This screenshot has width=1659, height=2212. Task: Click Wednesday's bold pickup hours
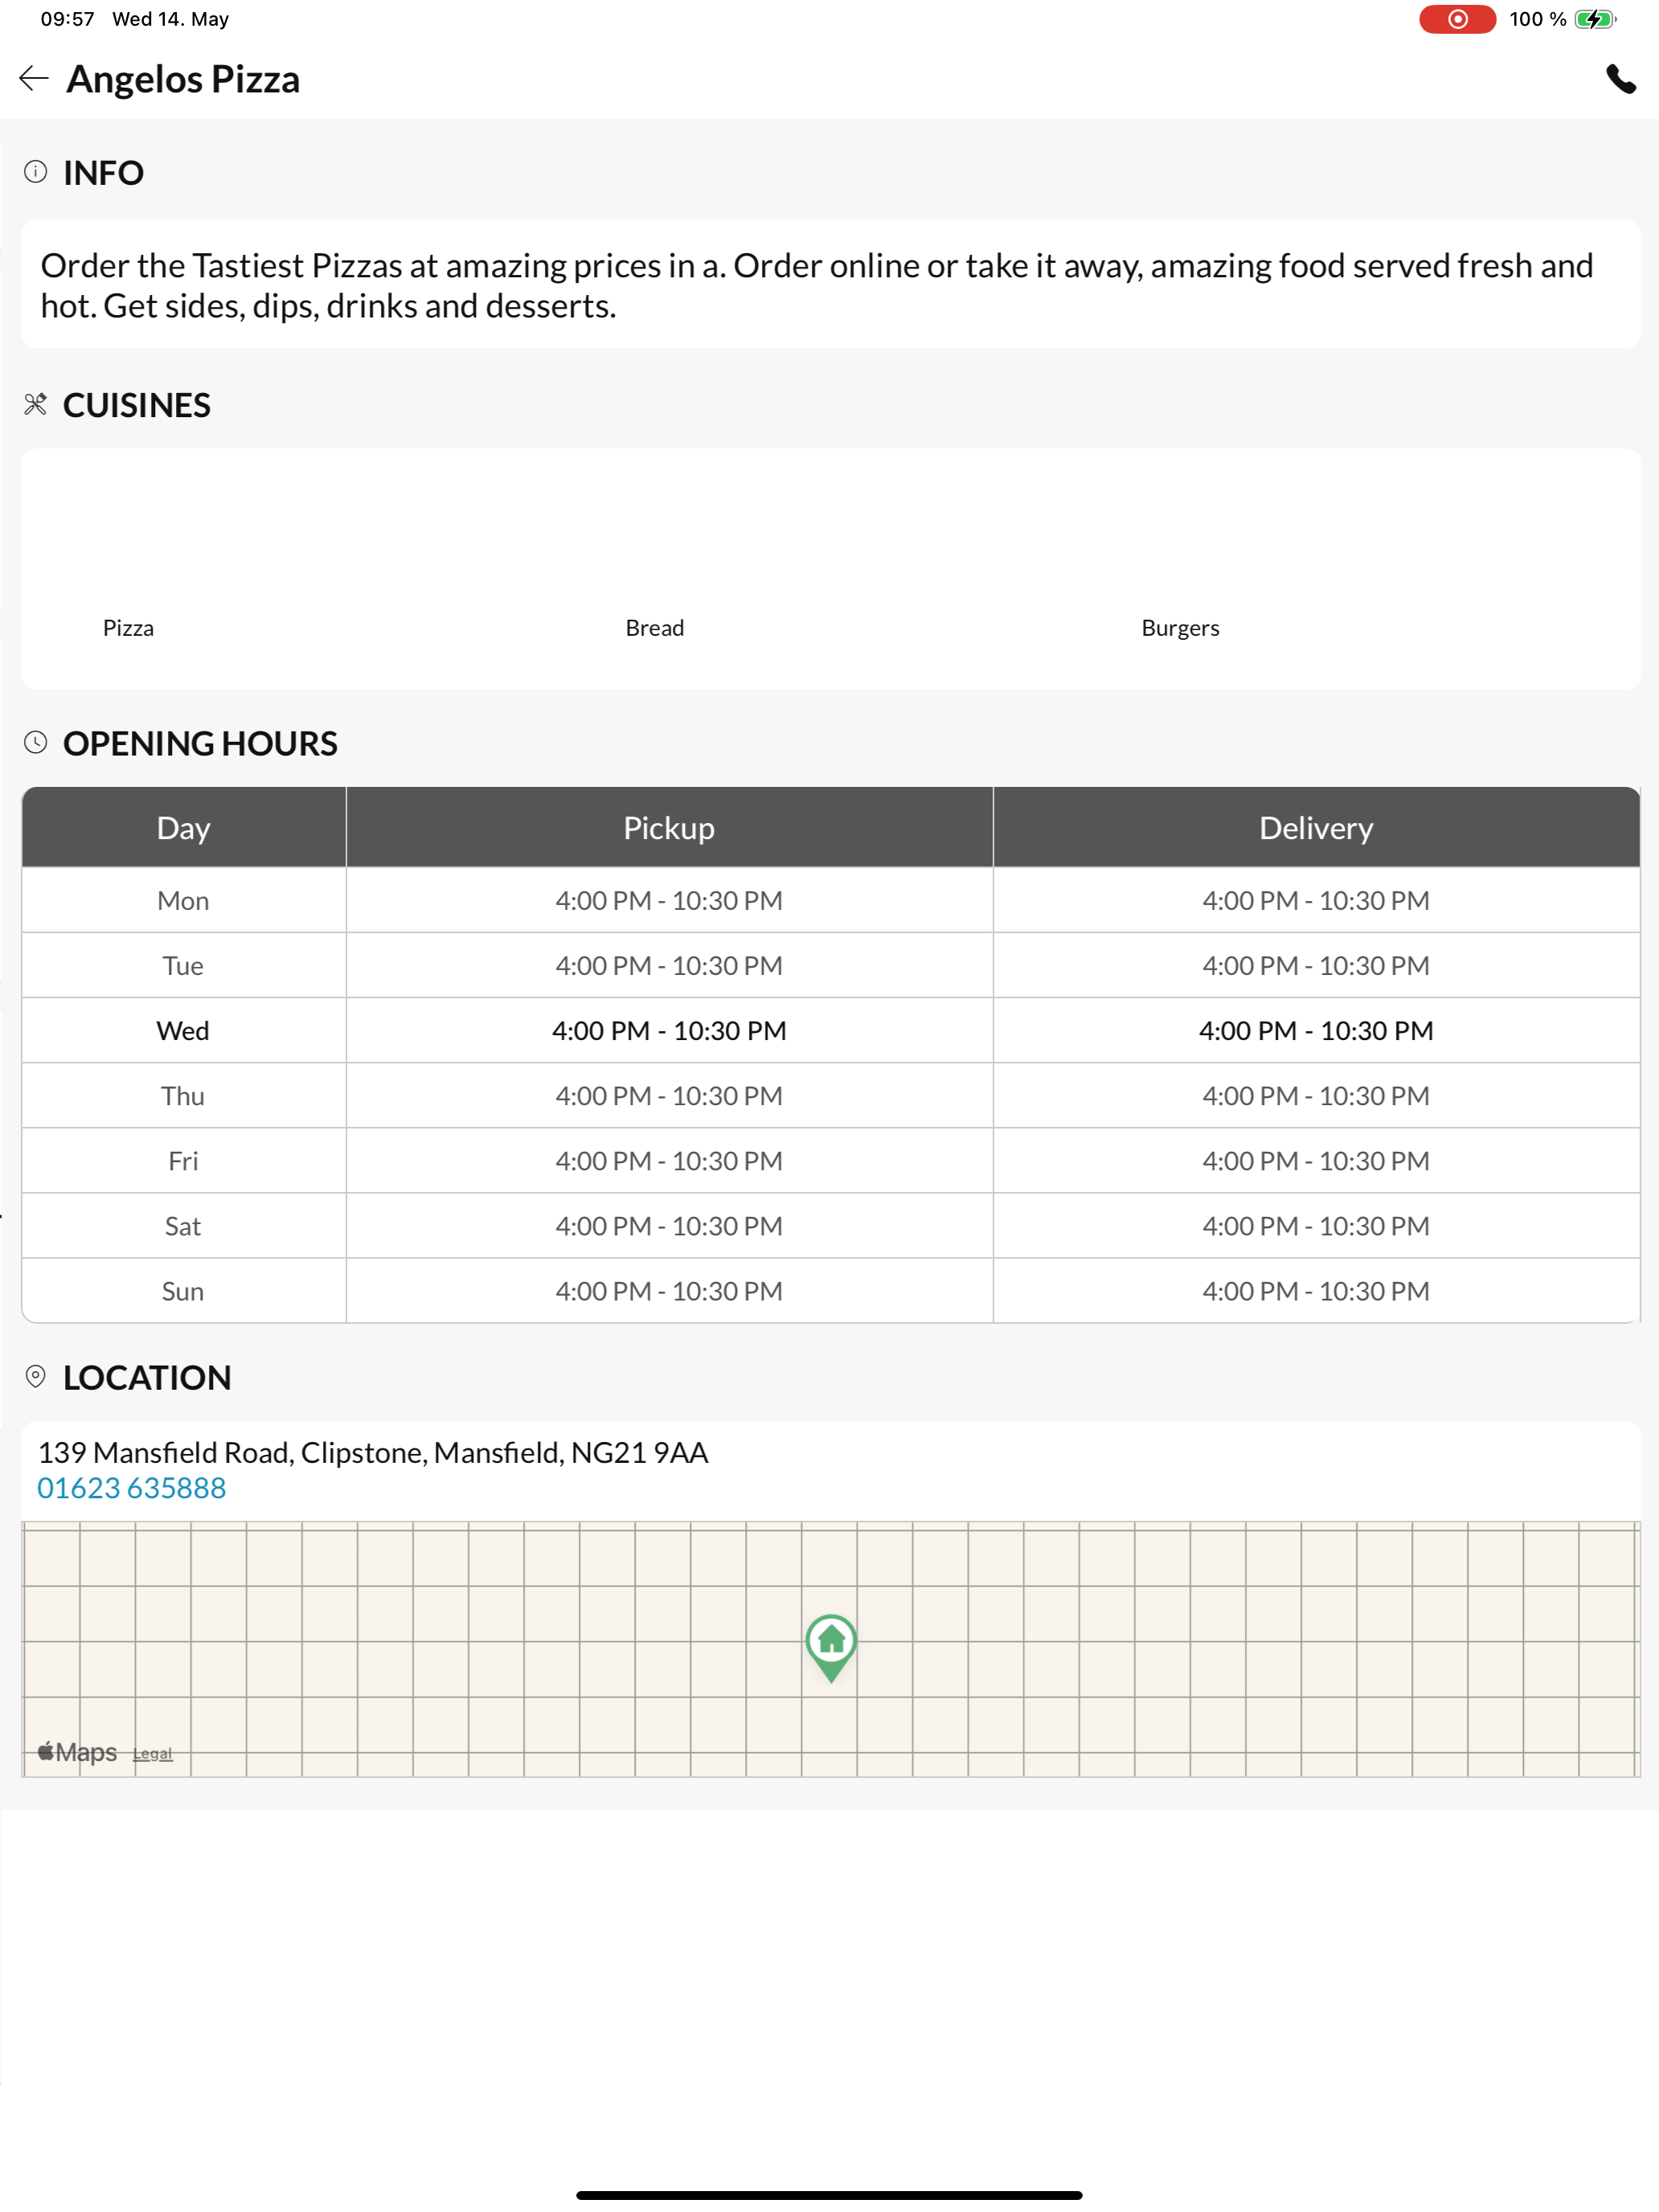(669, 1030)
